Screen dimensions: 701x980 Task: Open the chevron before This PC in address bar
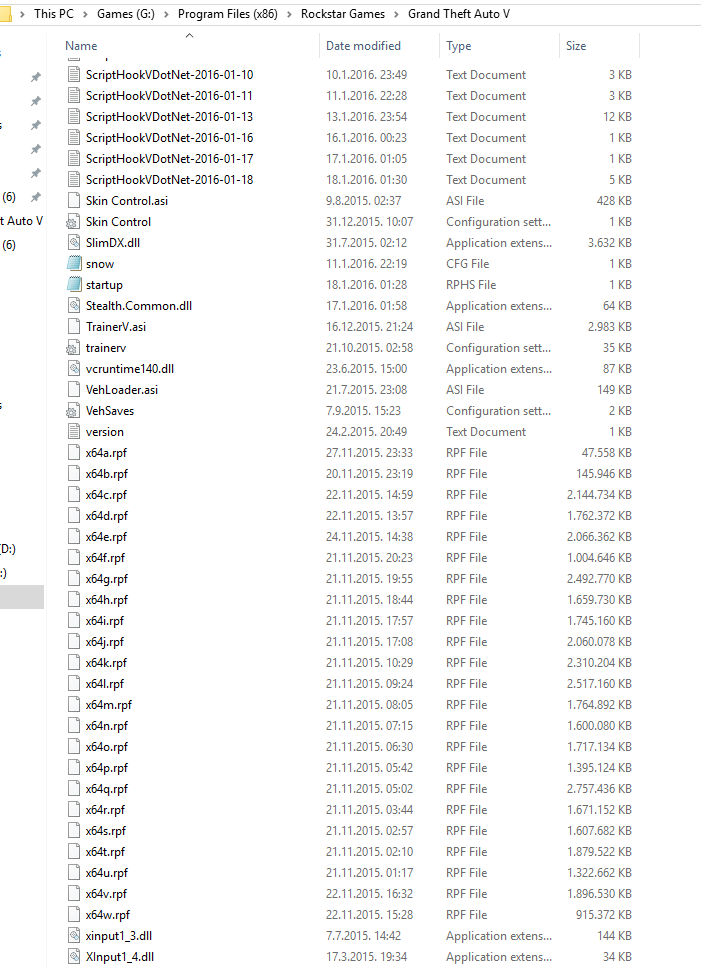pos(22,14)
